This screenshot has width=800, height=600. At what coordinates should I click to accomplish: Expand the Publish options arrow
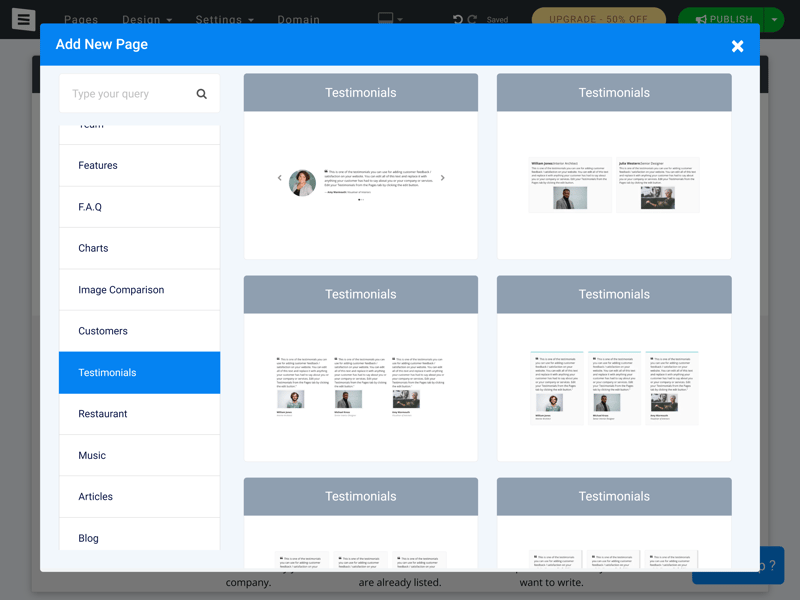[774, 19]
